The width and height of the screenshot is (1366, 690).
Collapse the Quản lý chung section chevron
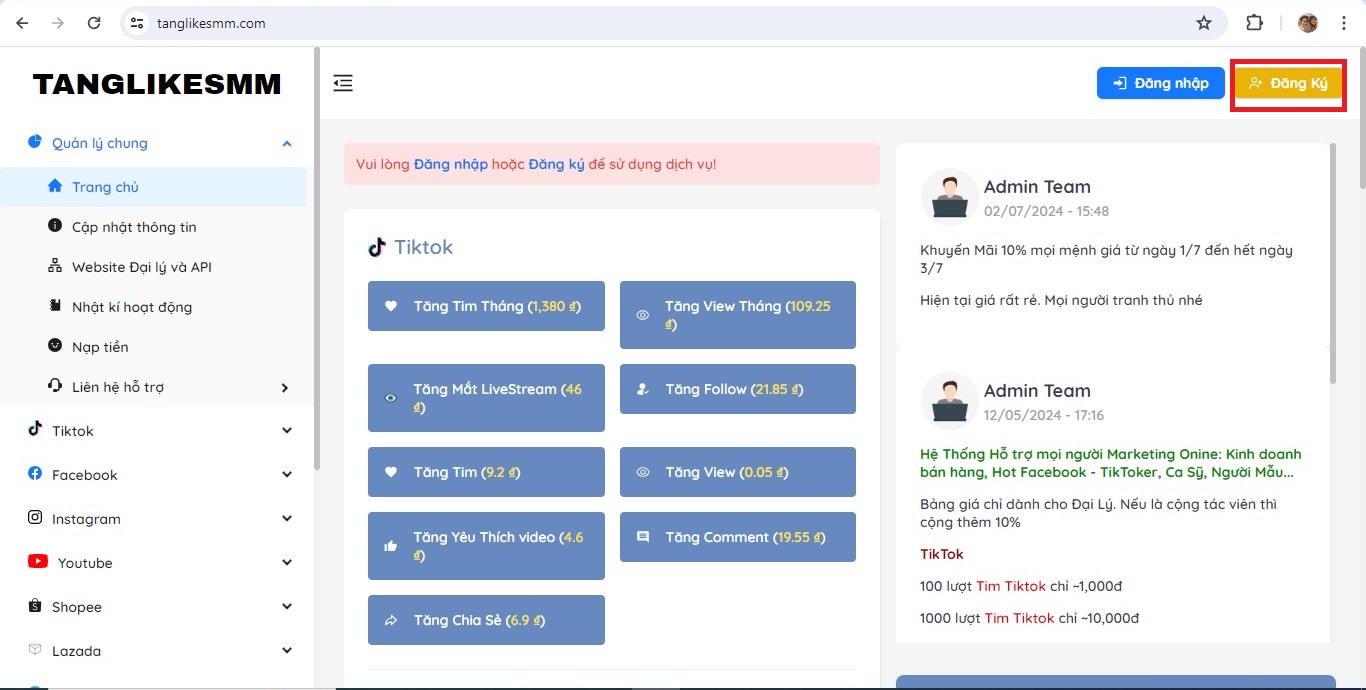click(287, 144)
